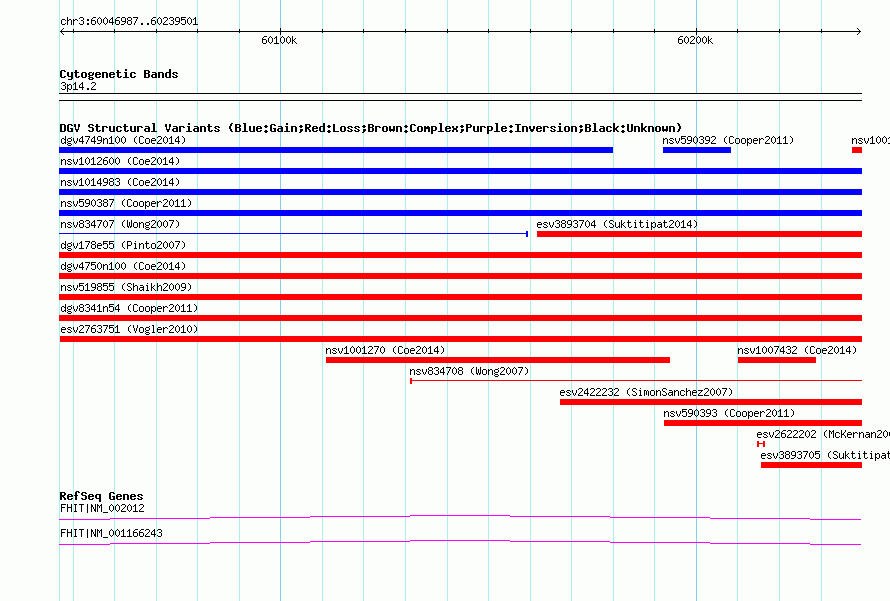Open the nsv1012600 (Coe2014) variant label
The image size is (890, 601).
120,161
